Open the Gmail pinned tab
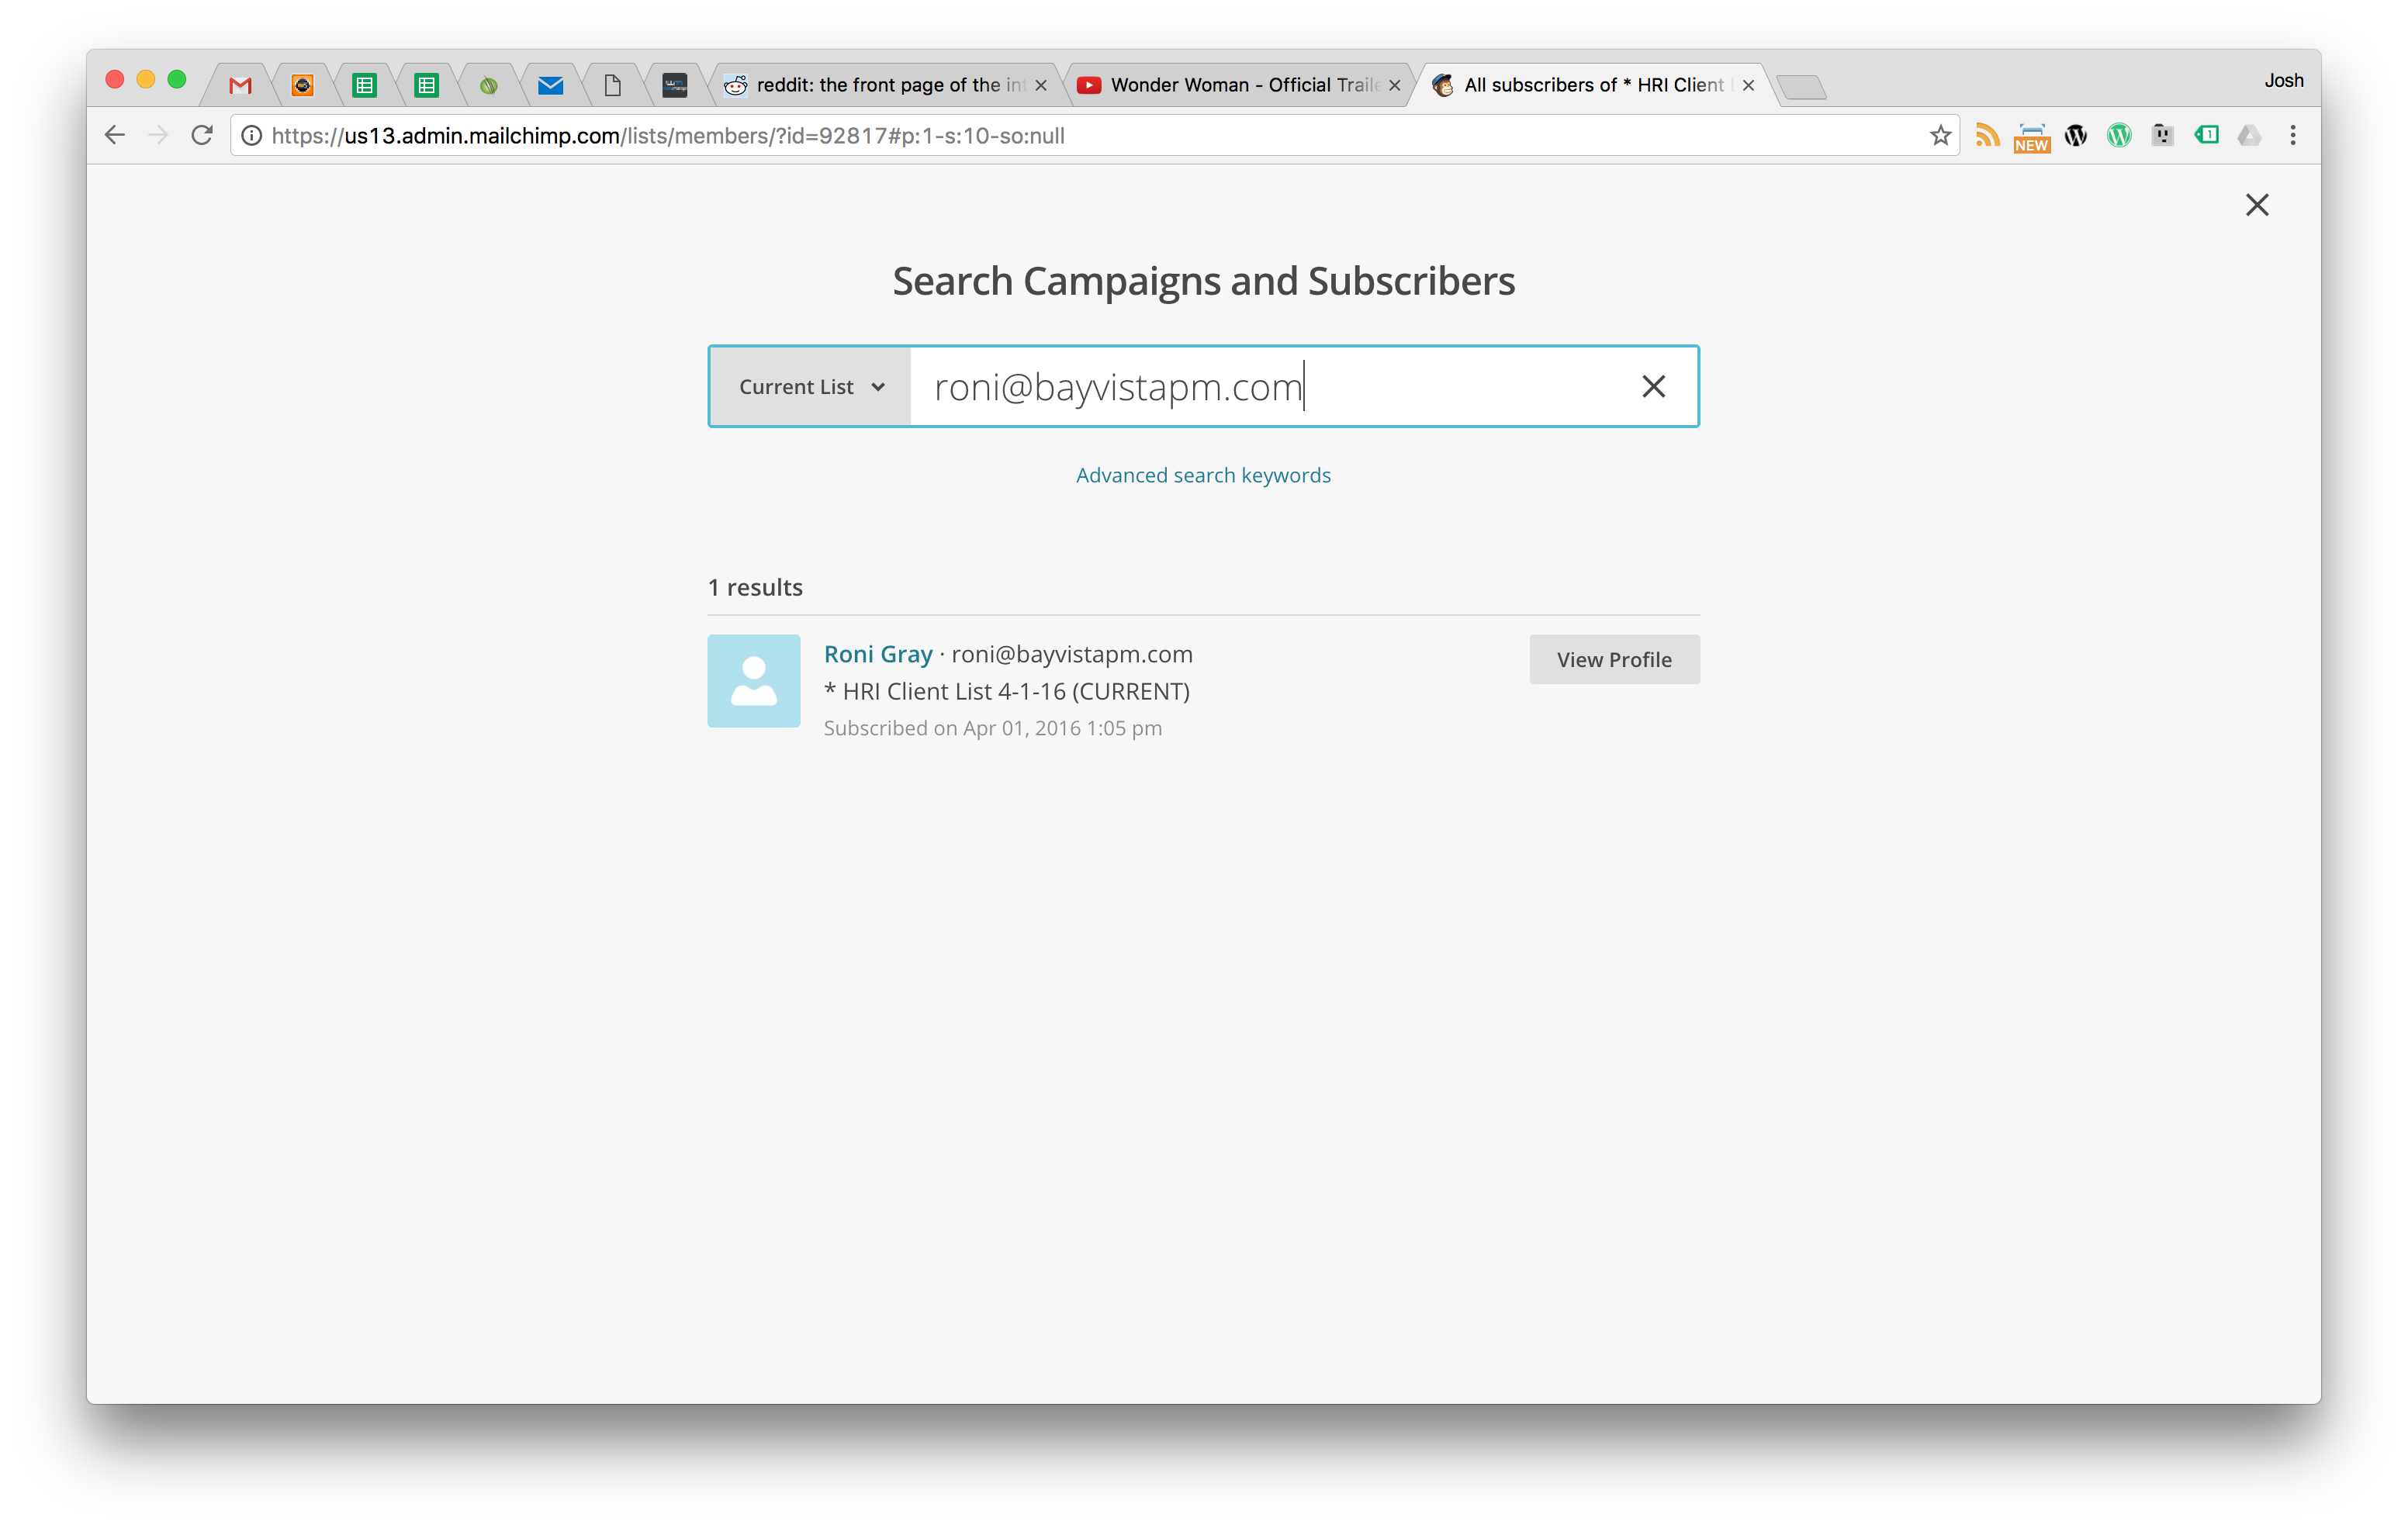The height and width of the screenshot is (1528, 2408). click(240, 85)
